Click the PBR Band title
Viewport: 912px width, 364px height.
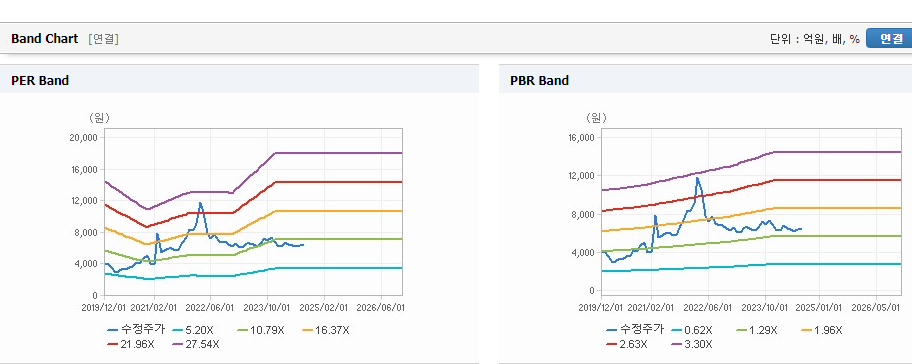[x=539, y=81]
